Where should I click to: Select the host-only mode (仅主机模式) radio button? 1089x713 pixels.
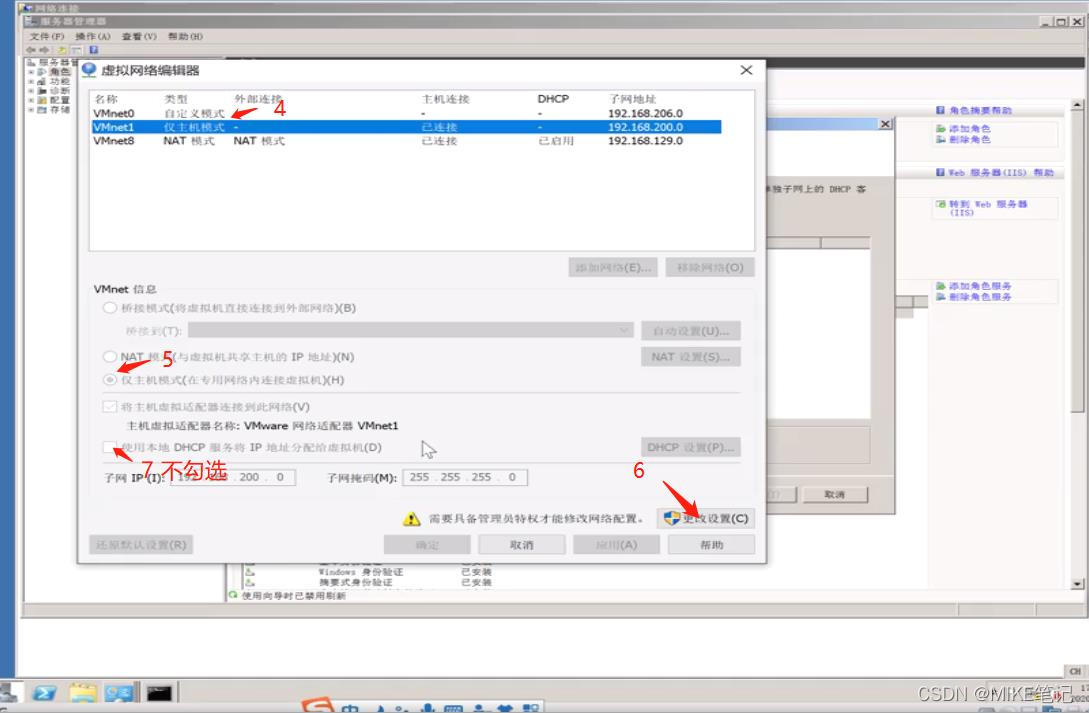pos(110,380)
